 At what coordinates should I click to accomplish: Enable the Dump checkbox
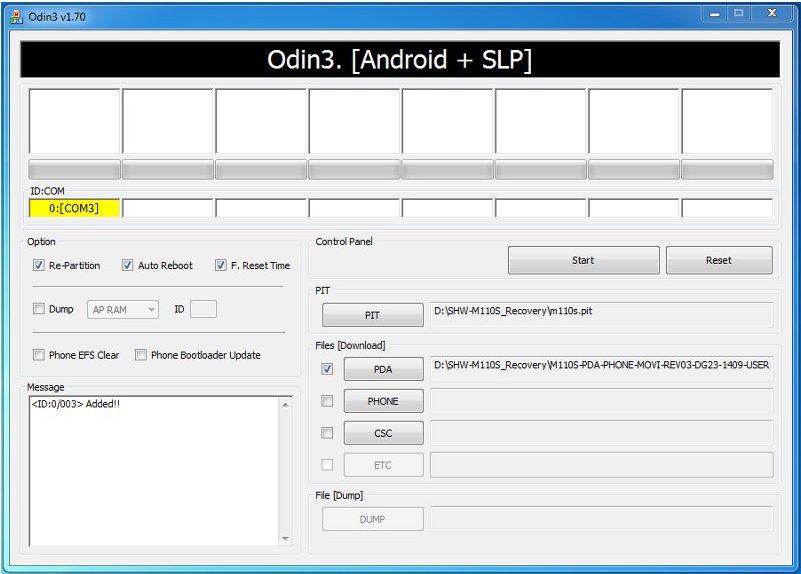[38, 308]
